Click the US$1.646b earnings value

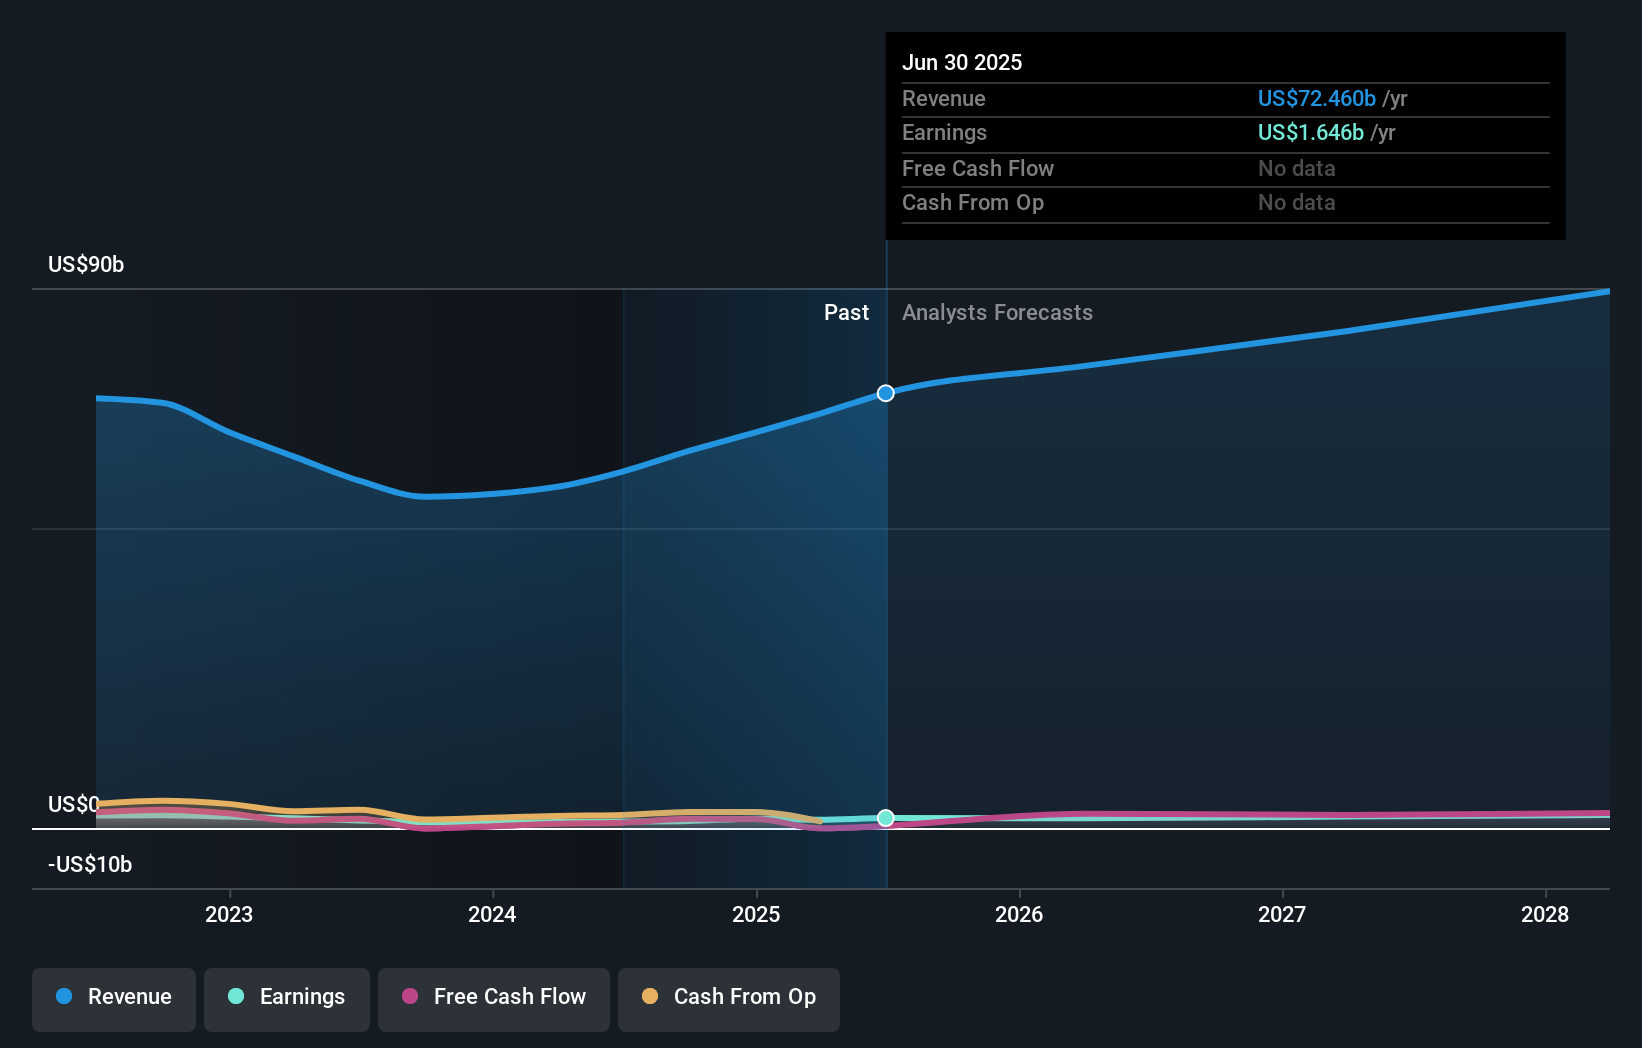click(1309, 132)
